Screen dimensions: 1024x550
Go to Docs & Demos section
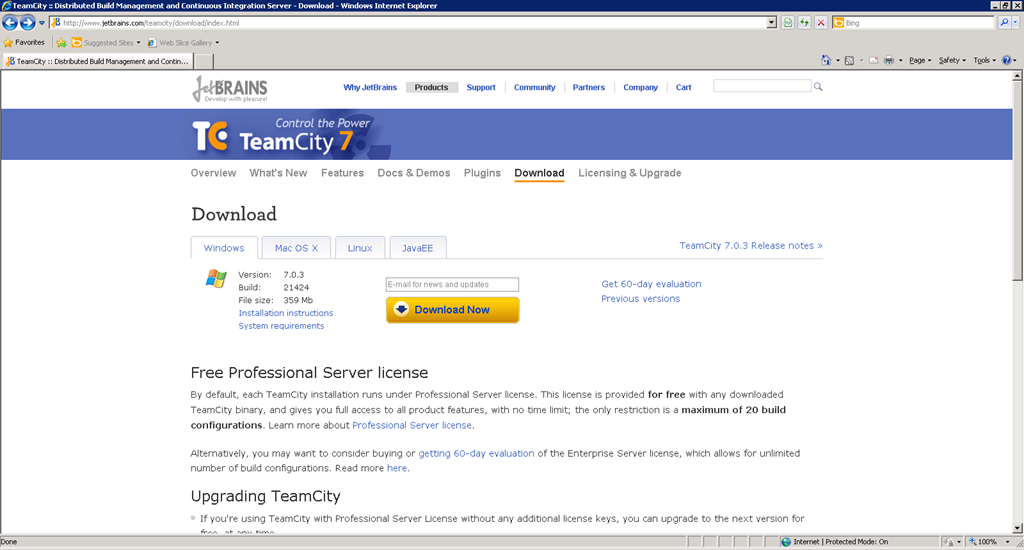(x=413, y=173)
